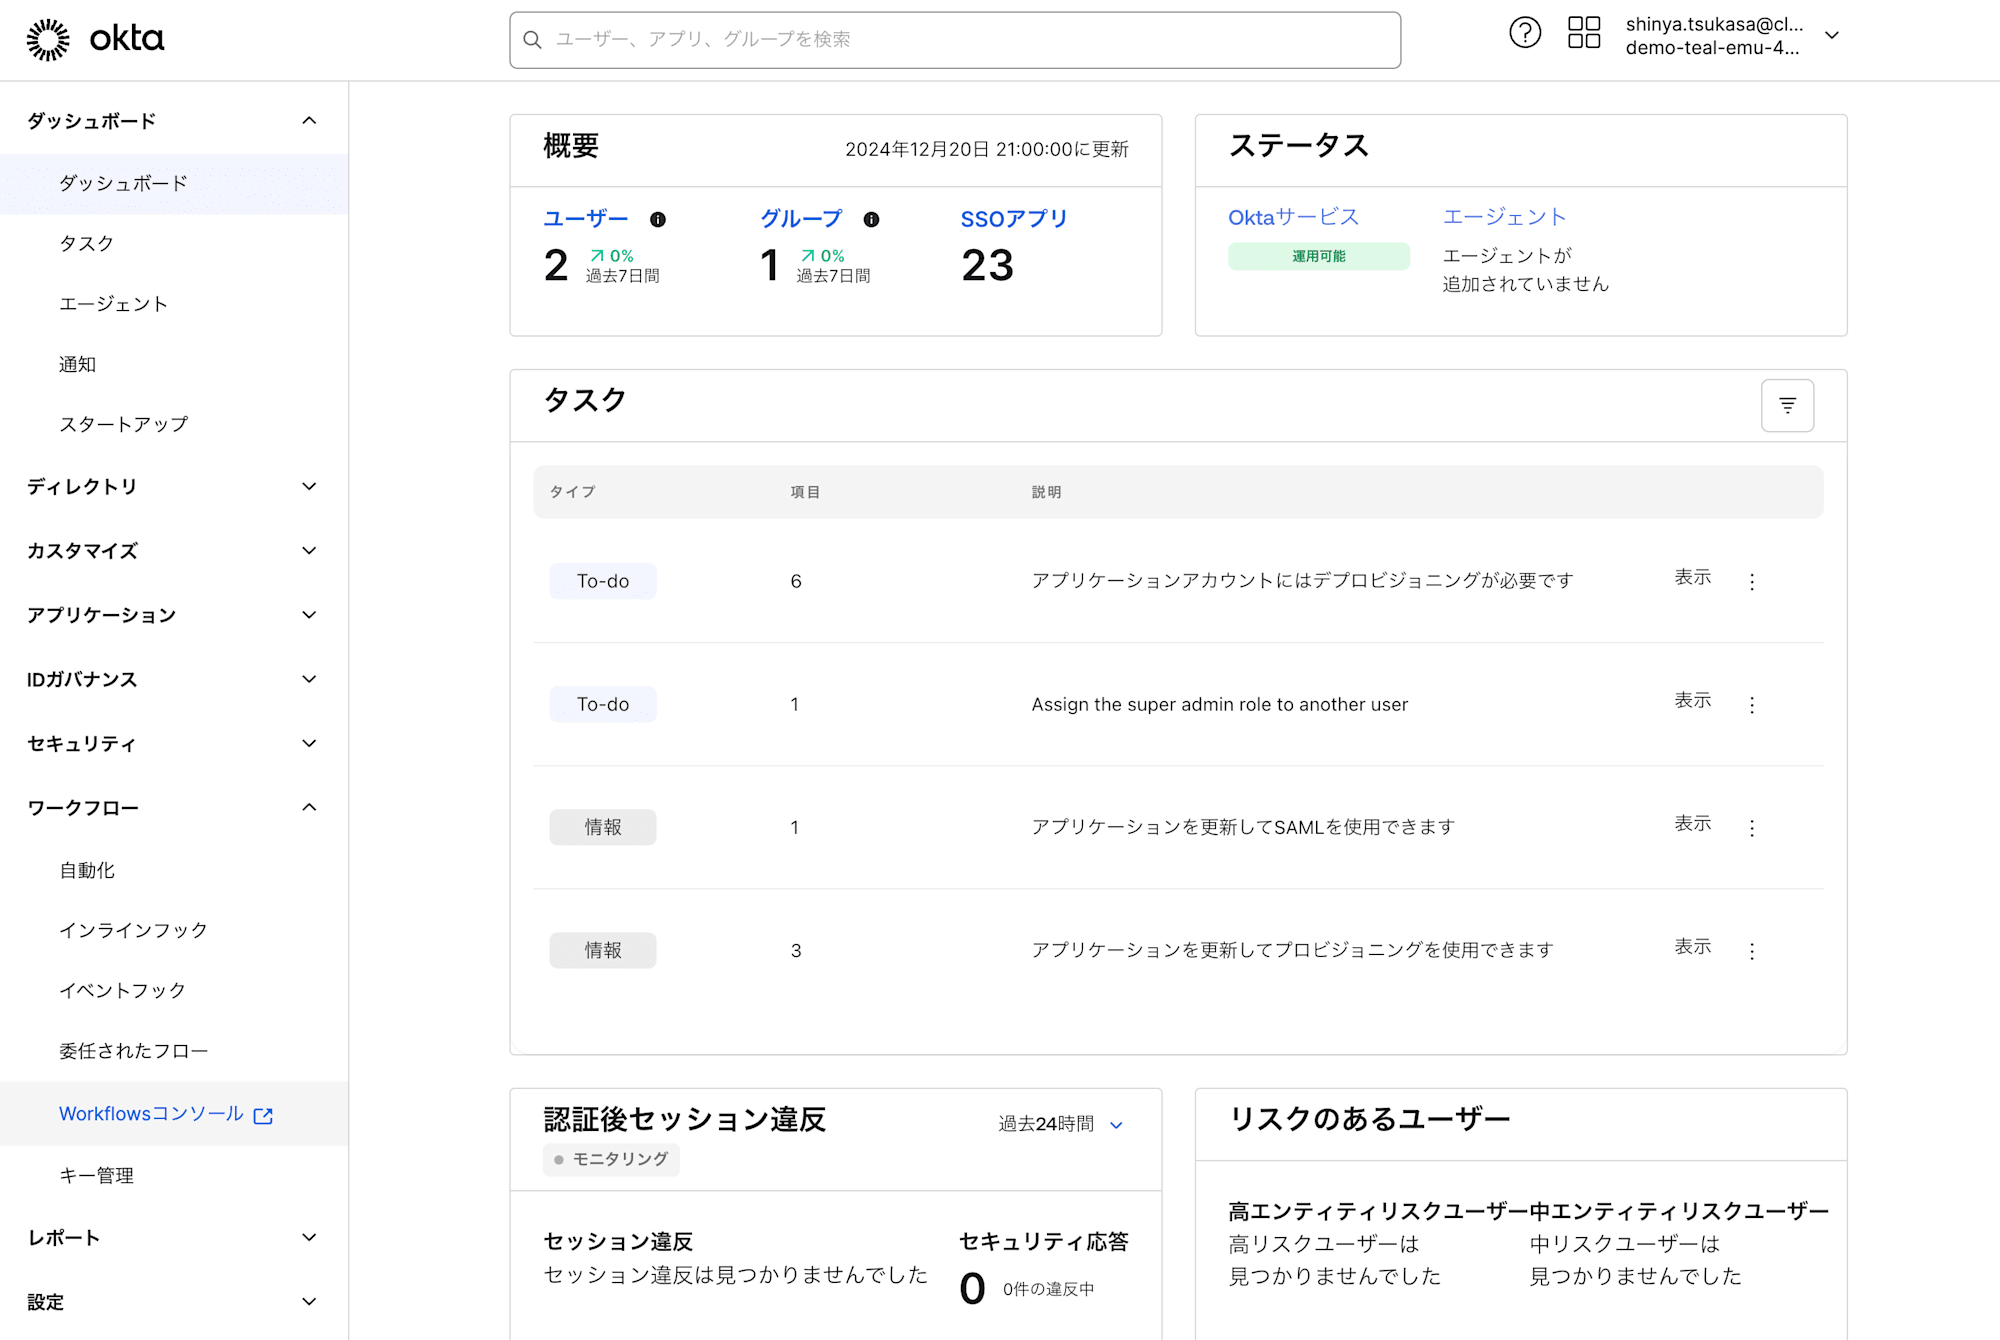Open the タスク filter icon button
Viewport: 2000px width, 1340px height.
[1787, 405]
